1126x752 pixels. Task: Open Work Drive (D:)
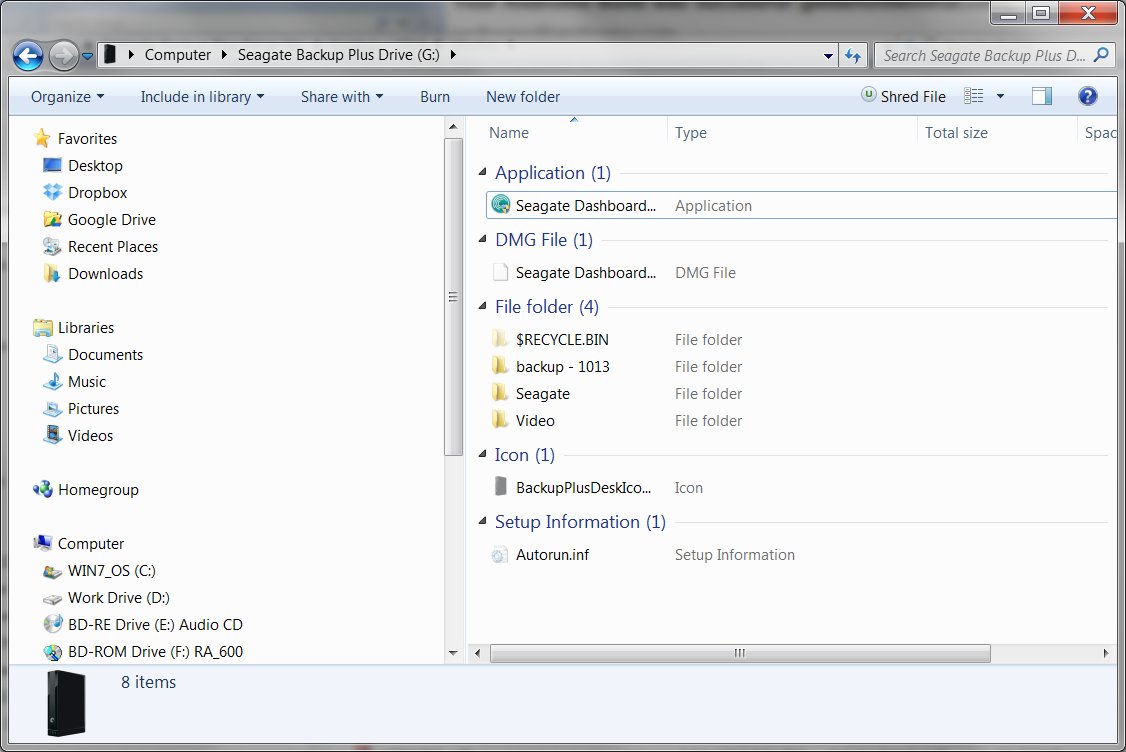pos(107,598)
